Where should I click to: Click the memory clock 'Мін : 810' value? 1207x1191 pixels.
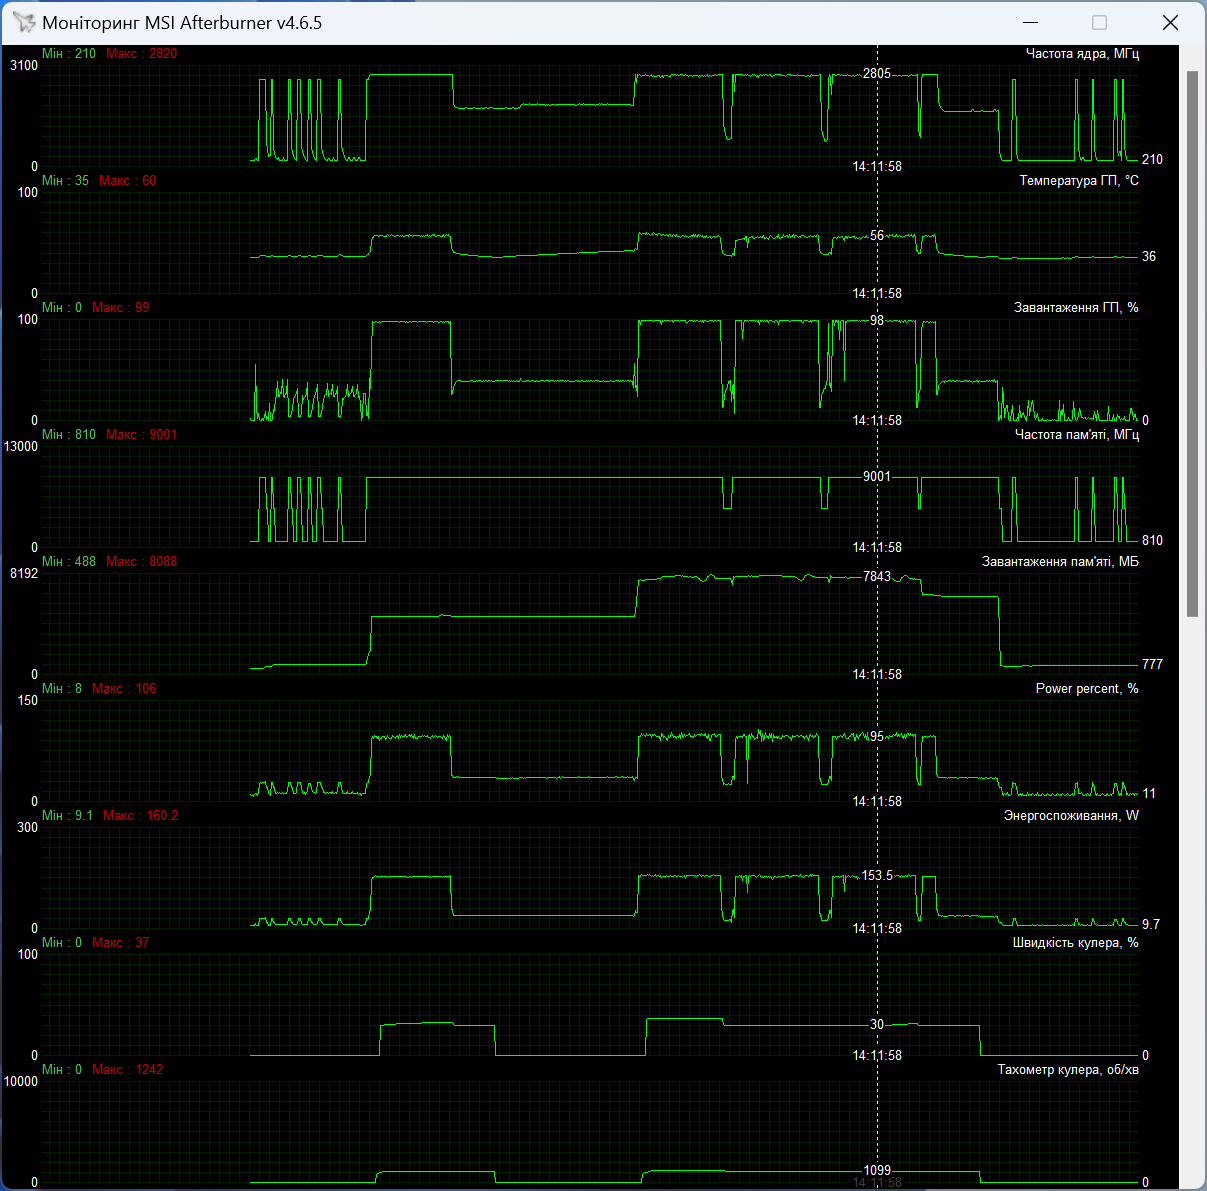(69, 434)
